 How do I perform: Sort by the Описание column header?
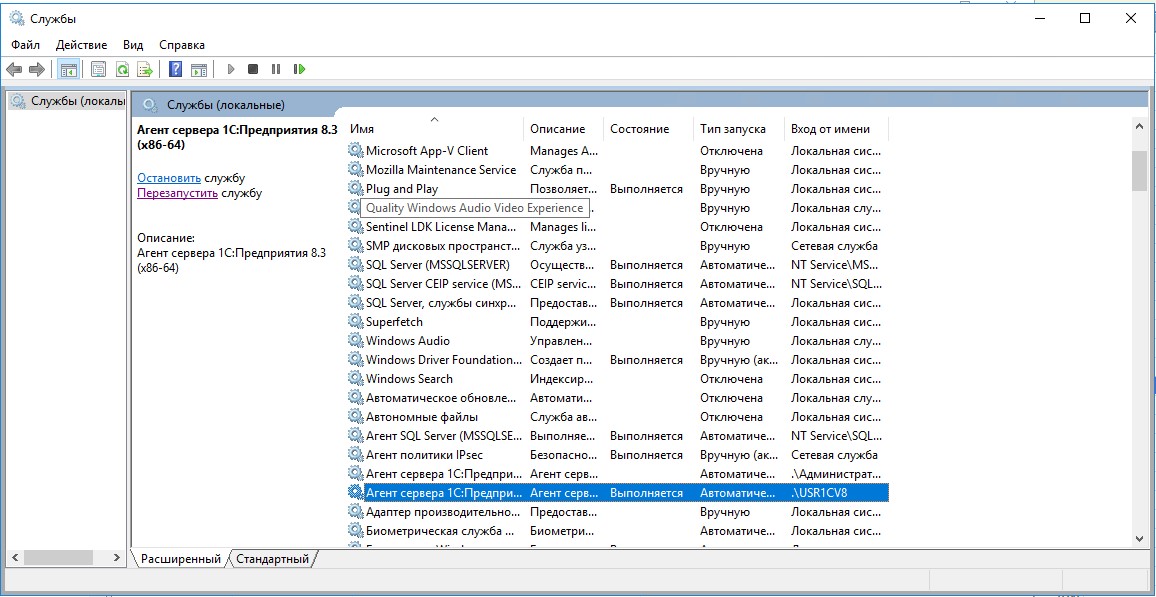click(564, 129)
